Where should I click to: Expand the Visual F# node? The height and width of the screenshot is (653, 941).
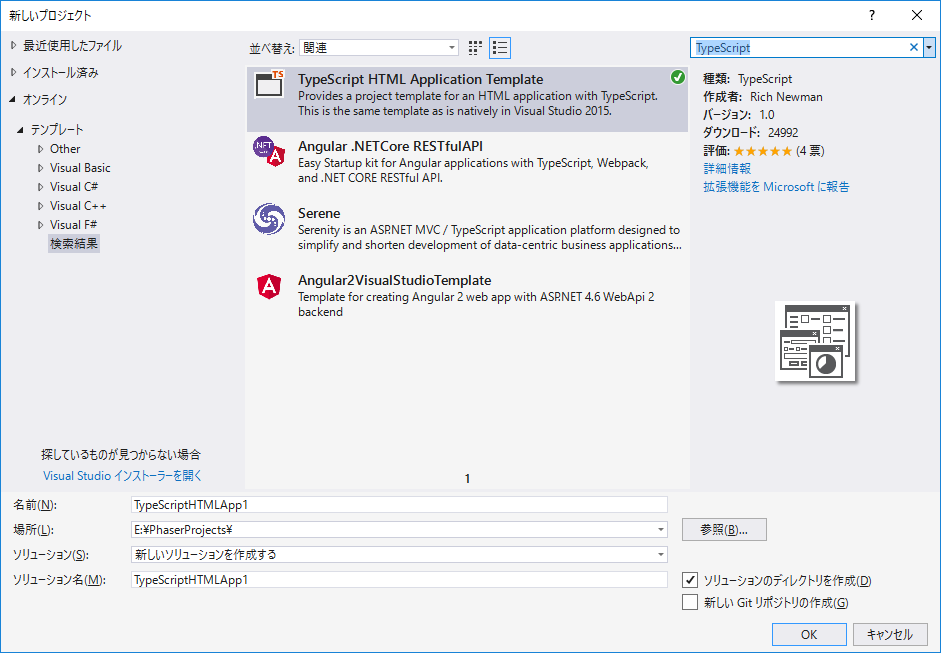[x=41, y=225]
